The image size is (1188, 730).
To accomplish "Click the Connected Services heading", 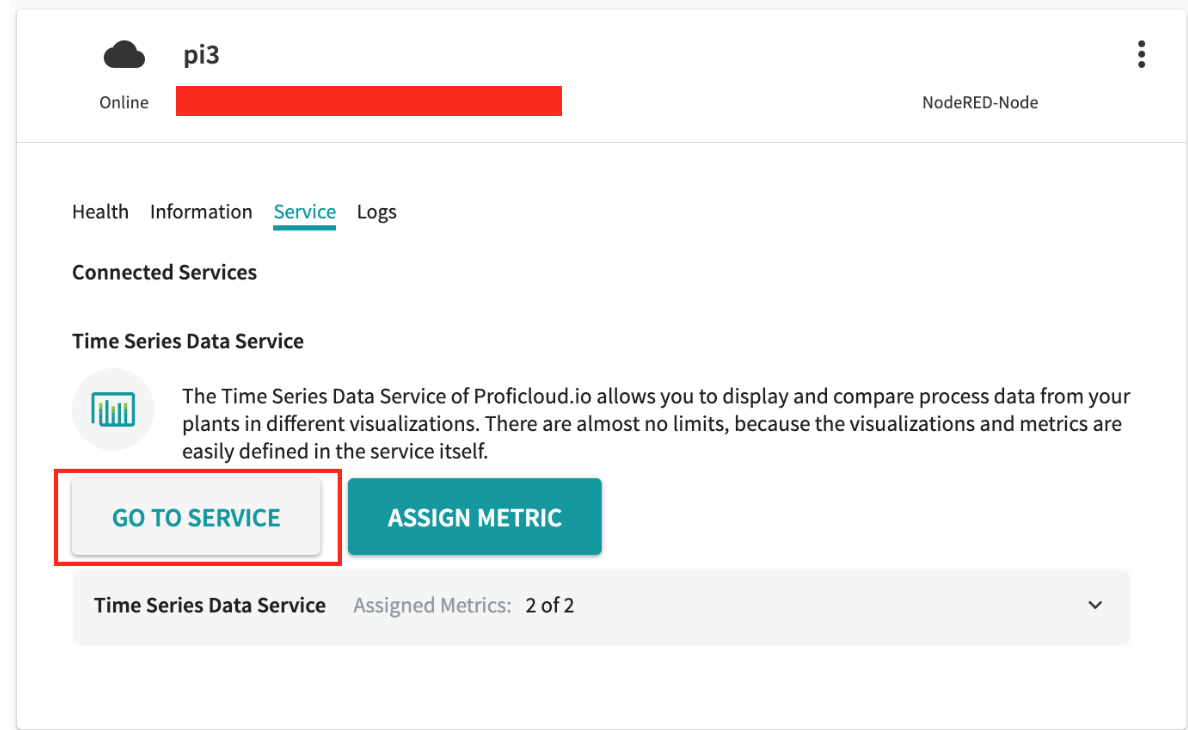I will point(164,273).
